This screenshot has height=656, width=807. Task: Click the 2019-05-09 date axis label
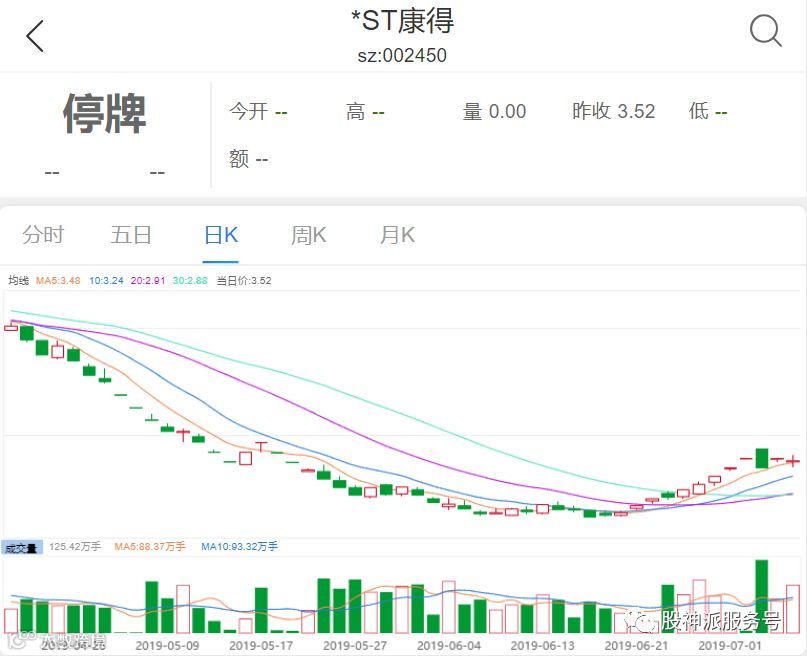167,645
